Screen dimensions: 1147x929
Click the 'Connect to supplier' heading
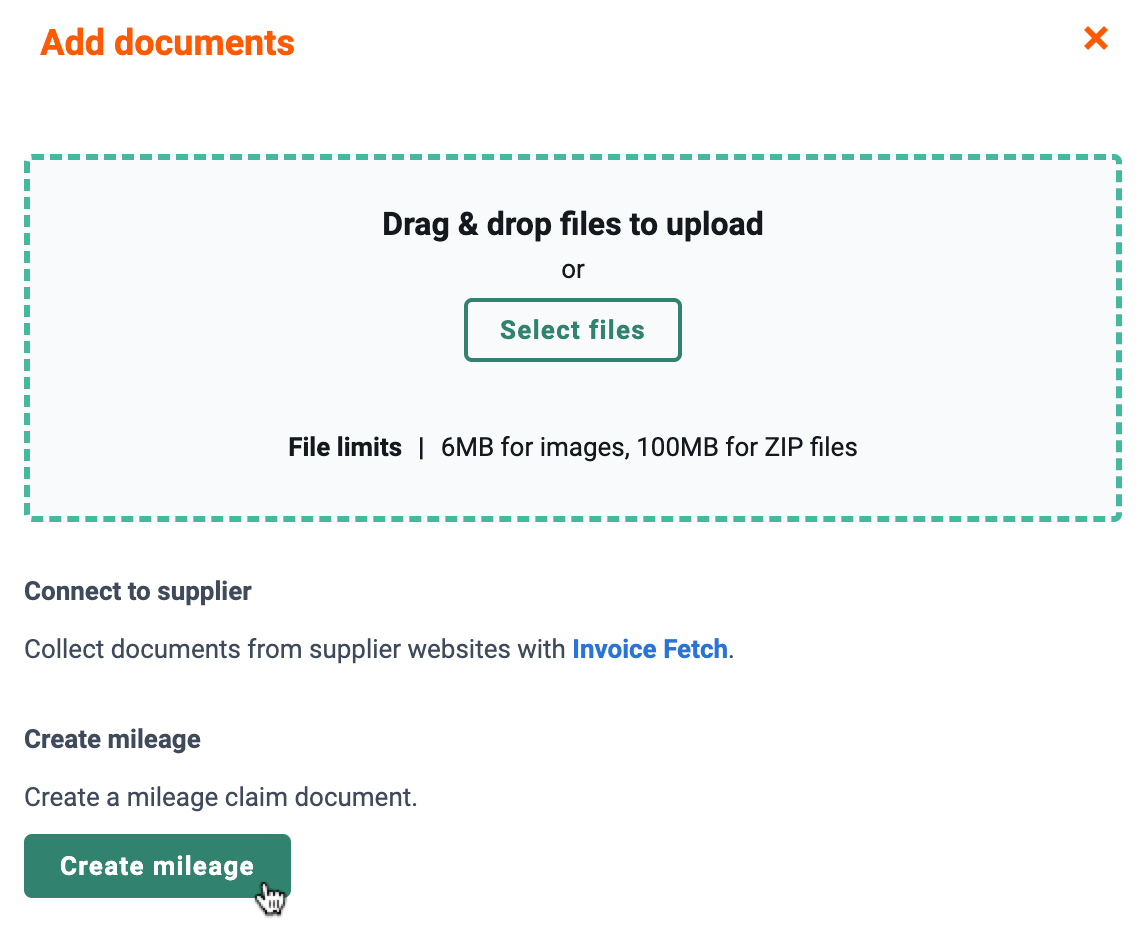138,591
